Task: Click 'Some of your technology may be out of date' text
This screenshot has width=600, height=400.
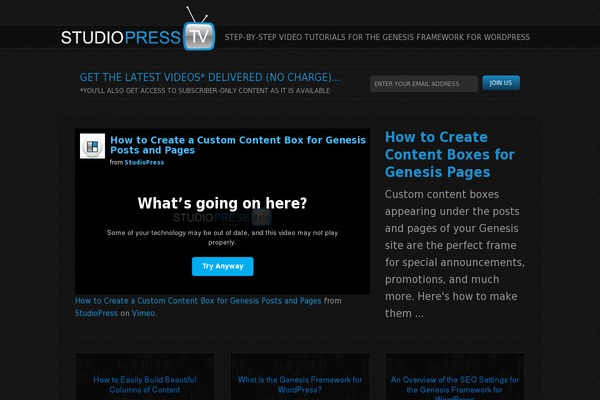Action: (222, 237)
